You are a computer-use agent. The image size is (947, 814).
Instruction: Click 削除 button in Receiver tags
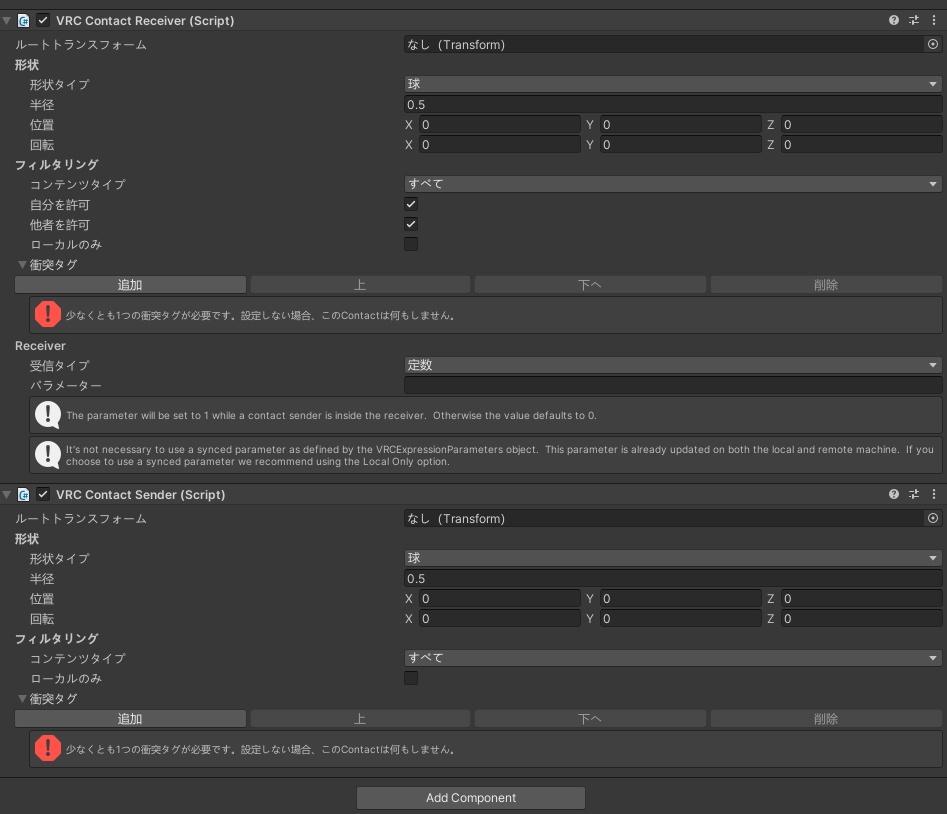coord(826,284)
